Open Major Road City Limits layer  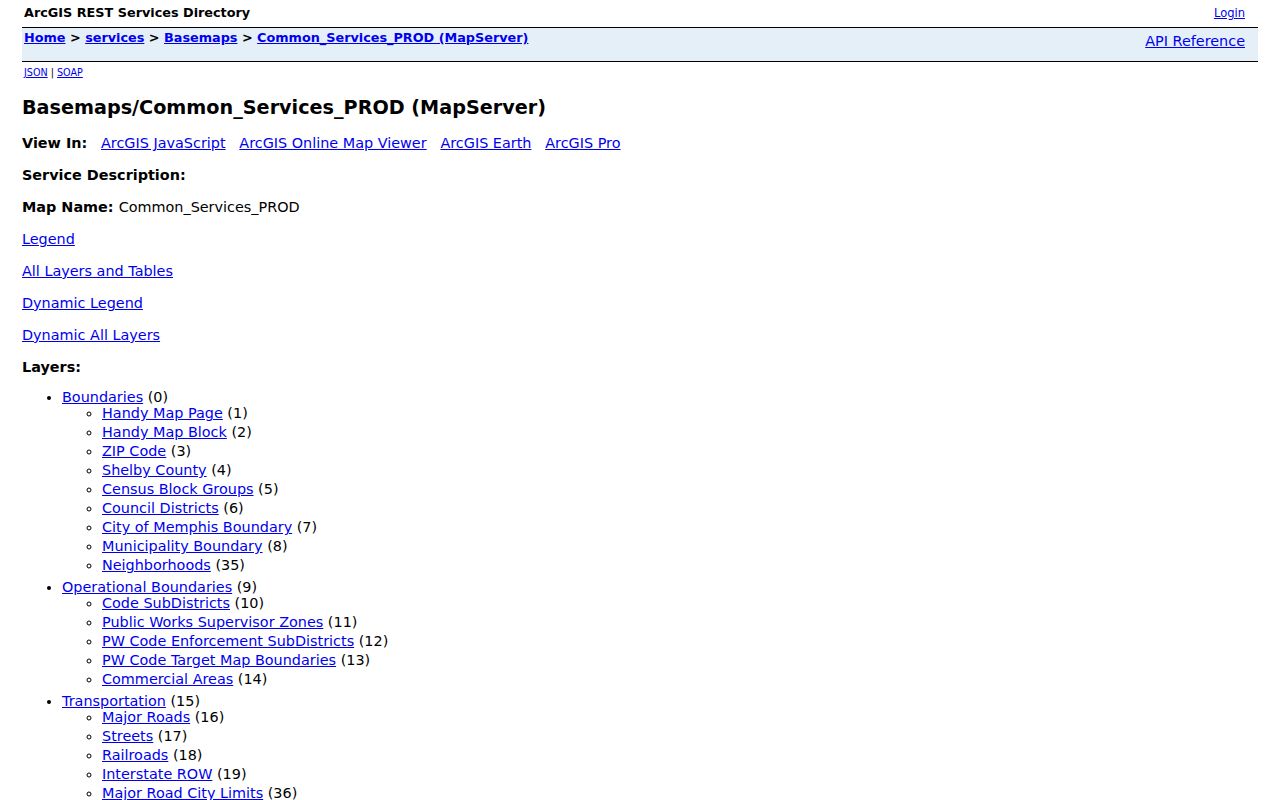click(x=182, y=793)
